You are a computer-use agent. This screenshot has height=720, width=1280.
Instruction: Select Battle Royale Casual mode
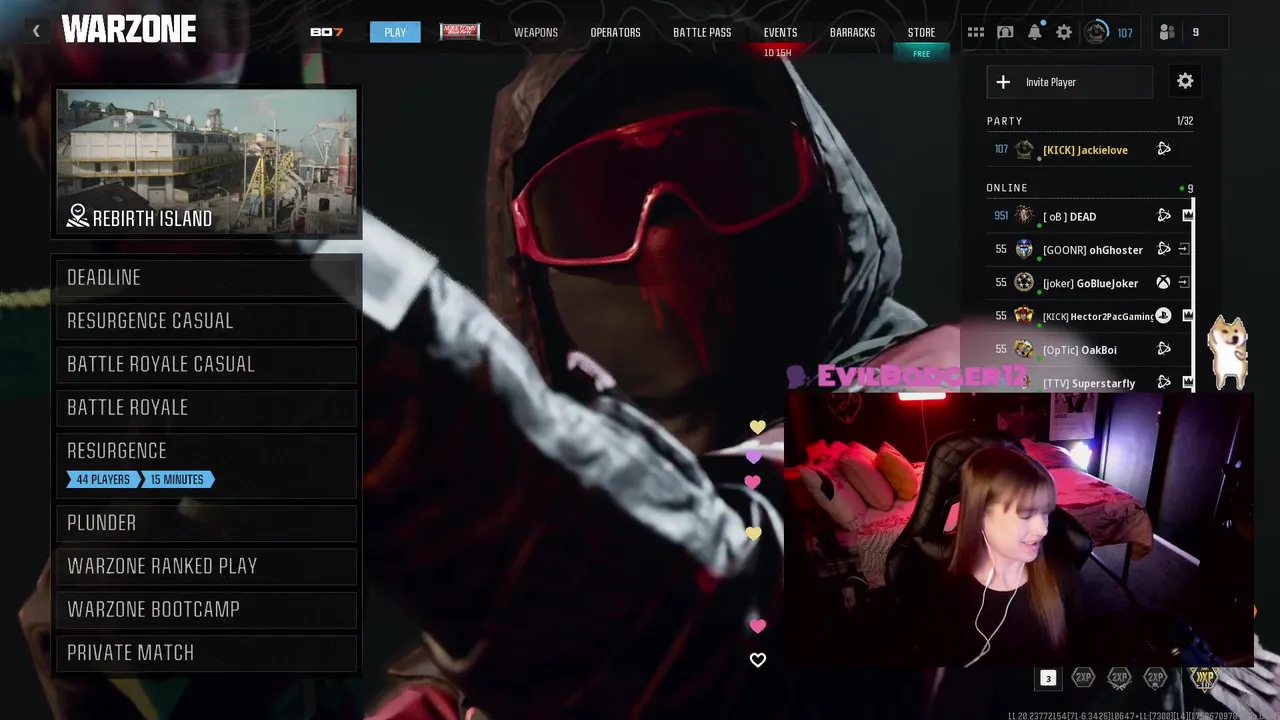coord(207,364)
